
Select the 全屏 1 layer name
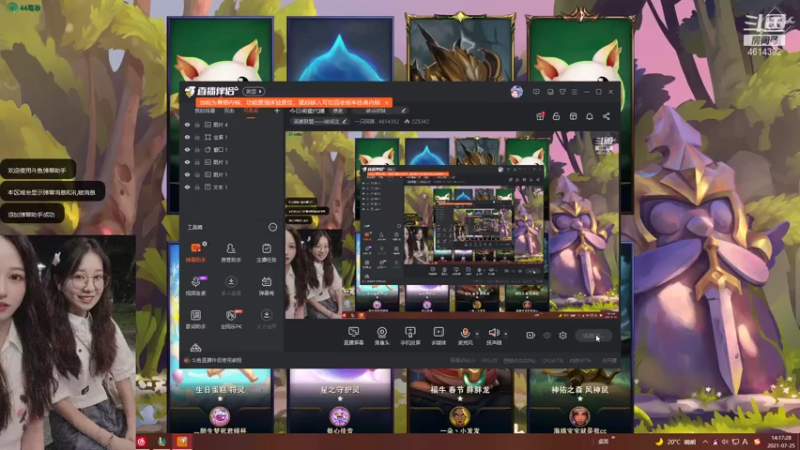(x=220, y=137)
